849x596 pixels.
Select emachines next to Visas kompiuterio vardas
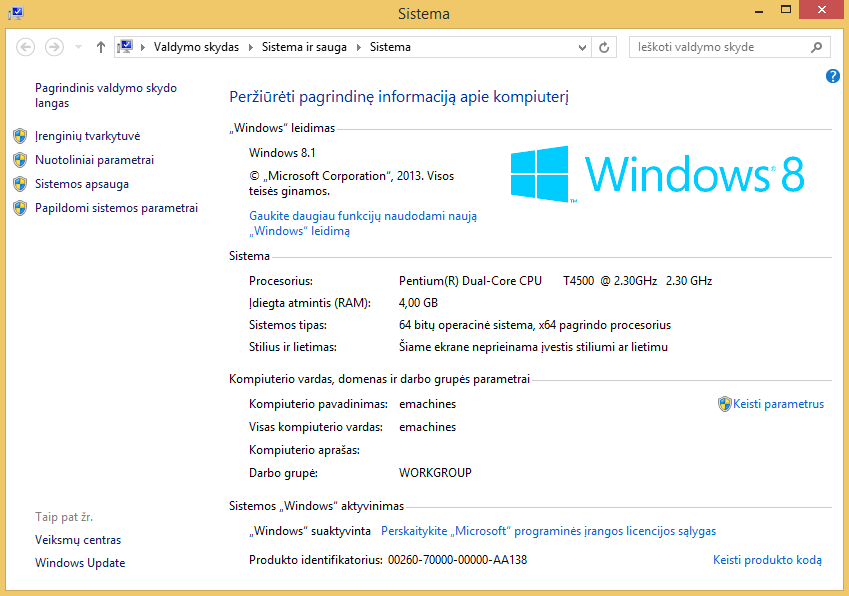pos(428,427)
